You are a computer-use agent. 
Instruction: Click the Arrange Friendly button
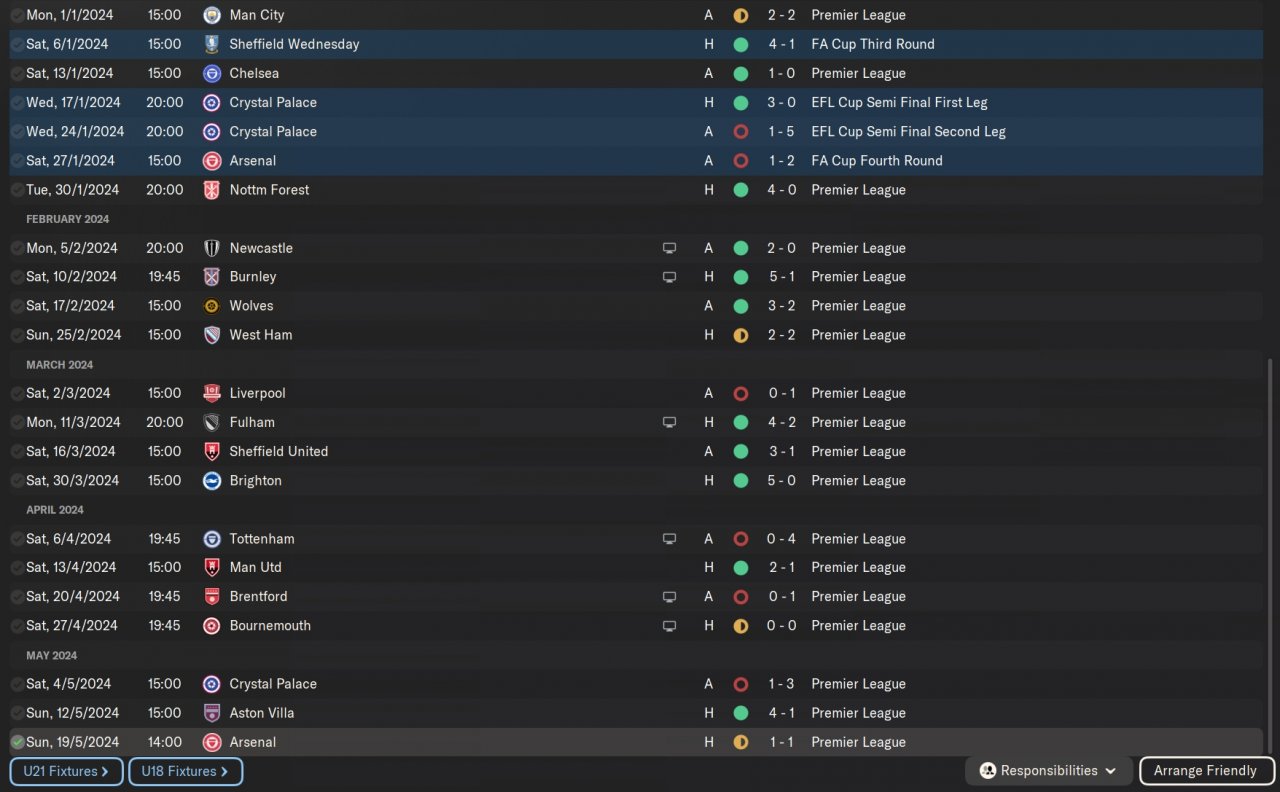pyautogui.click(x=1205, y=771)
